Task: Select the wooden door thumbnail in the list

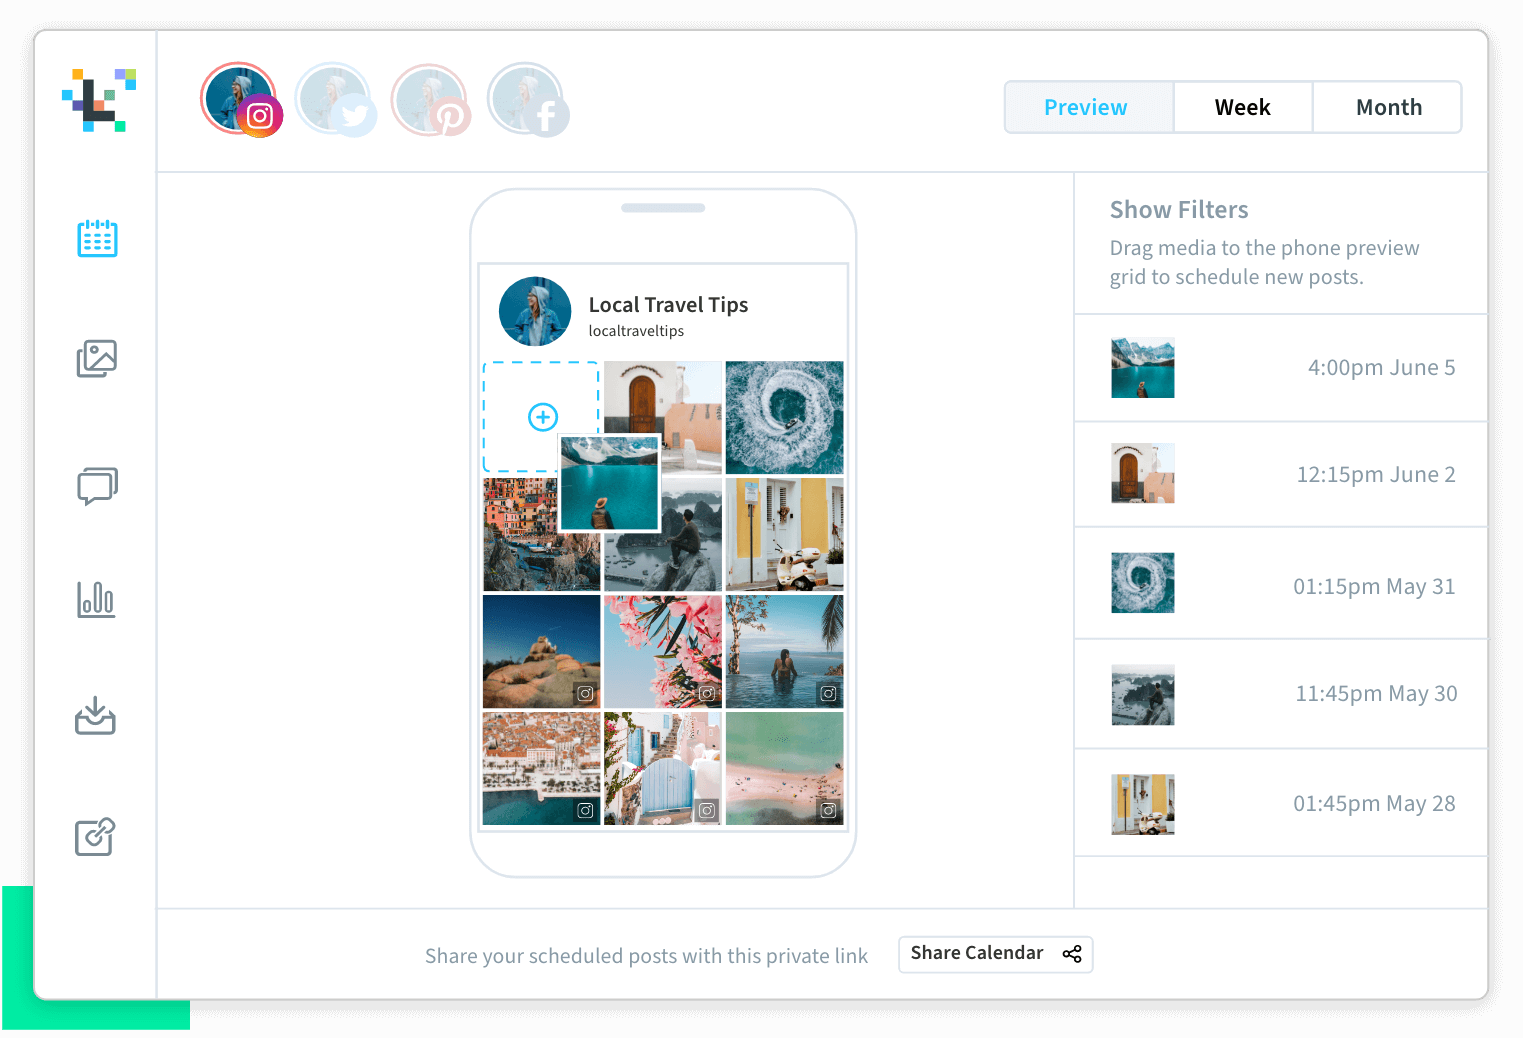Action: click(1143, 473)
